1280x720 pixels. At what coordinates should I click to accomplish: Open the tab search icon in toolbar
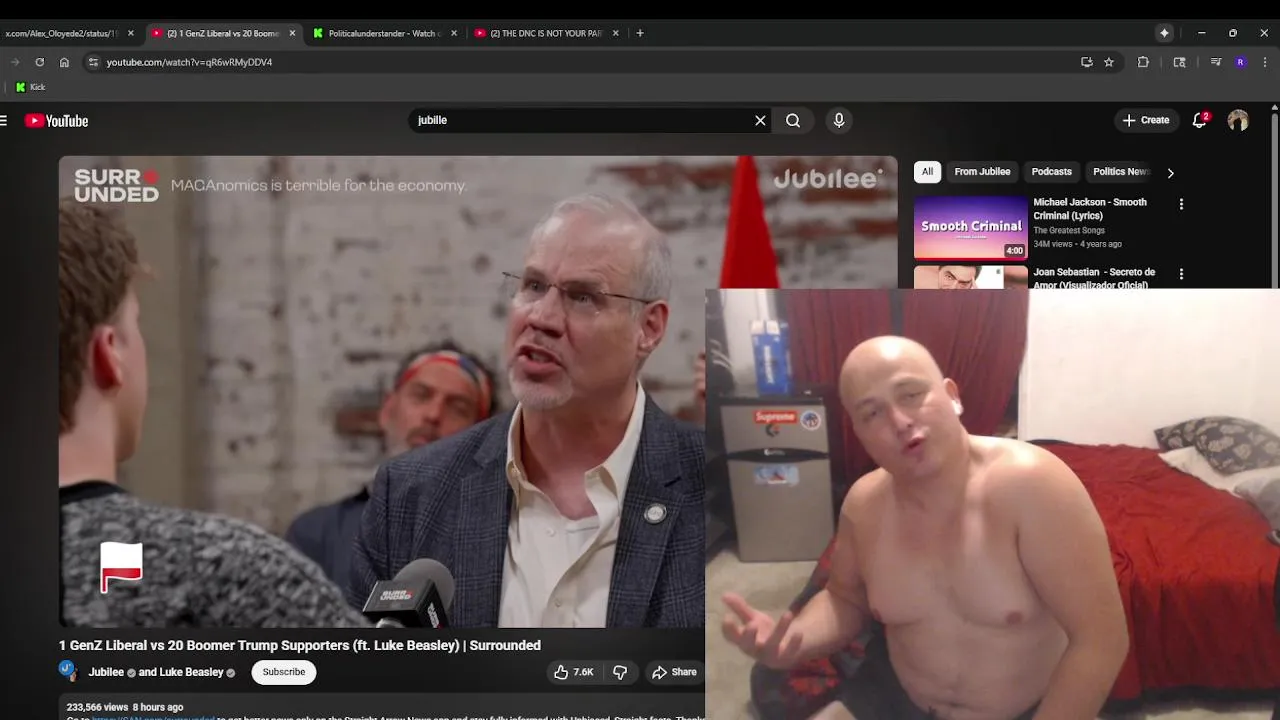pos(1179,62)
